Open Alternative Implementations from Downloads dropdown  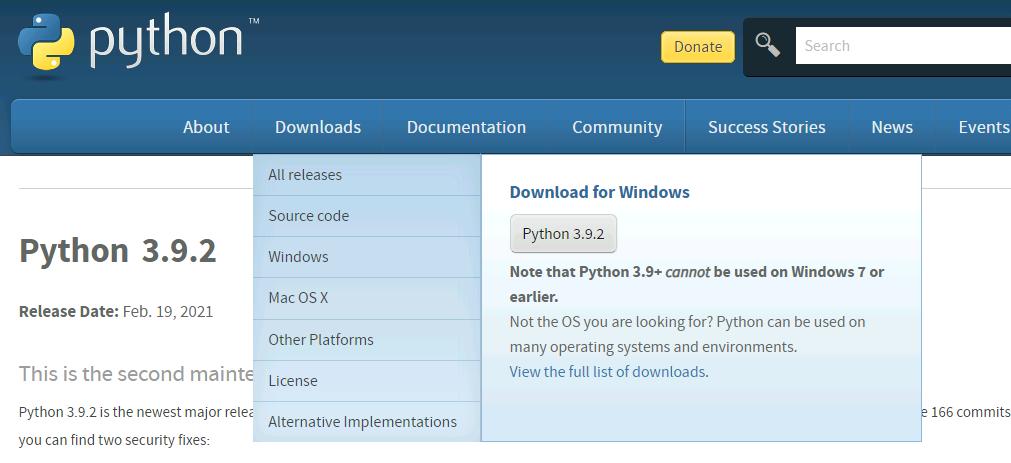coord(367,422)
